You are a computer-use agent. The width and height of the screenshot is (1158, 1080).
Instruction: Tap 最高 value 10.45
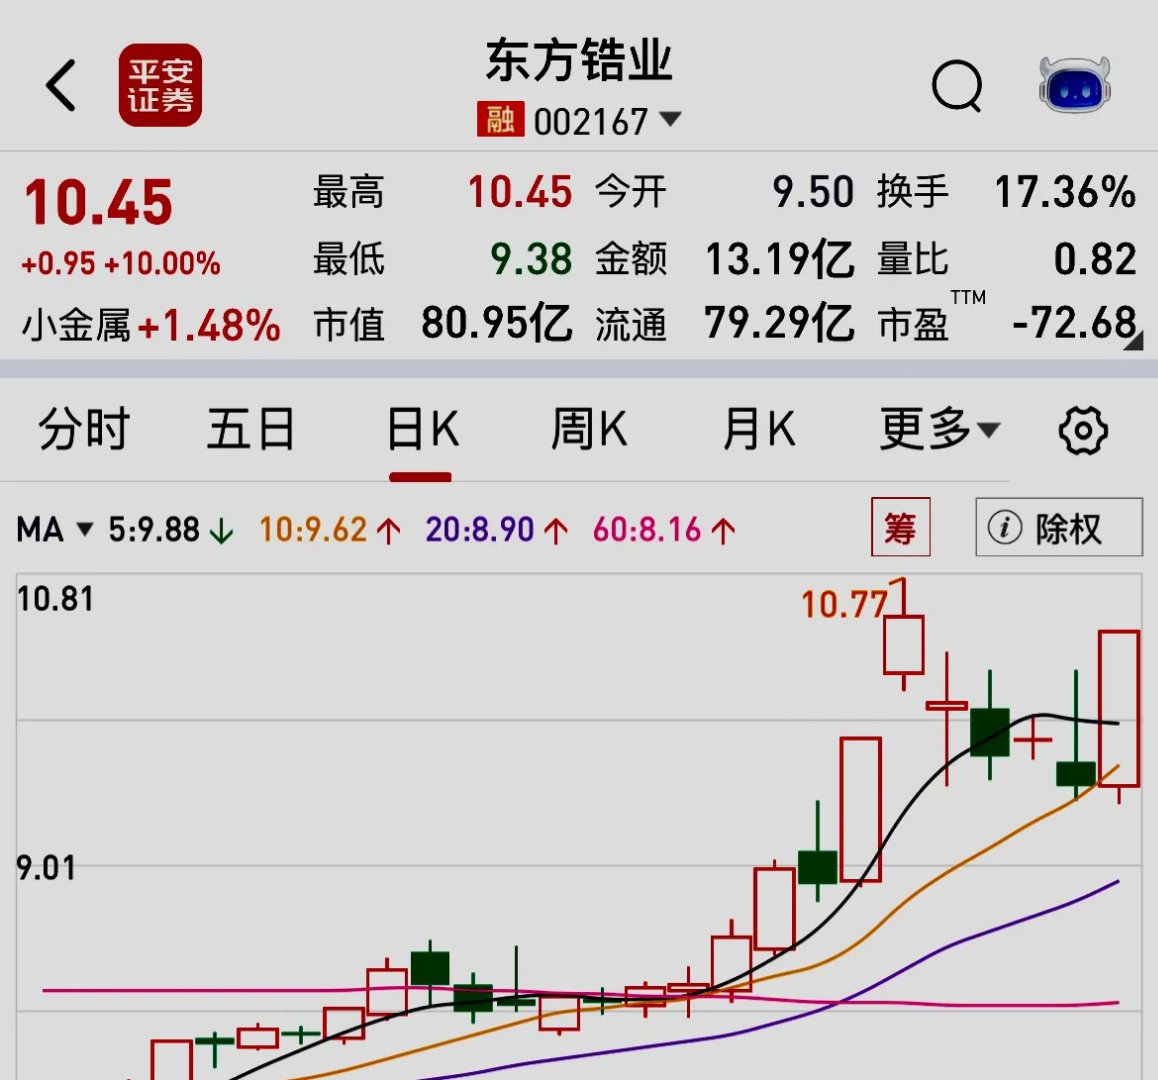pos(520,192)
